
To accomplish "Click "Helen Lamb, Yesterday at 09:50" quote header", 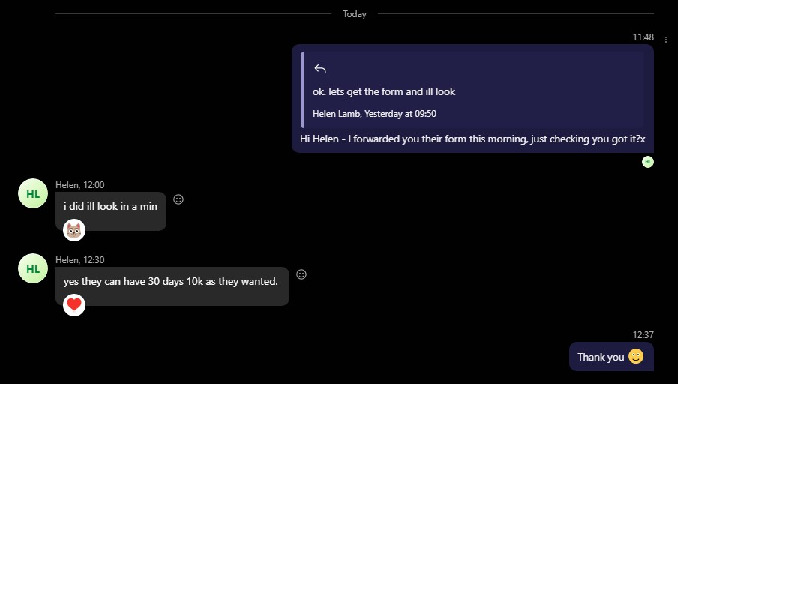I will [x=374, y=114].
